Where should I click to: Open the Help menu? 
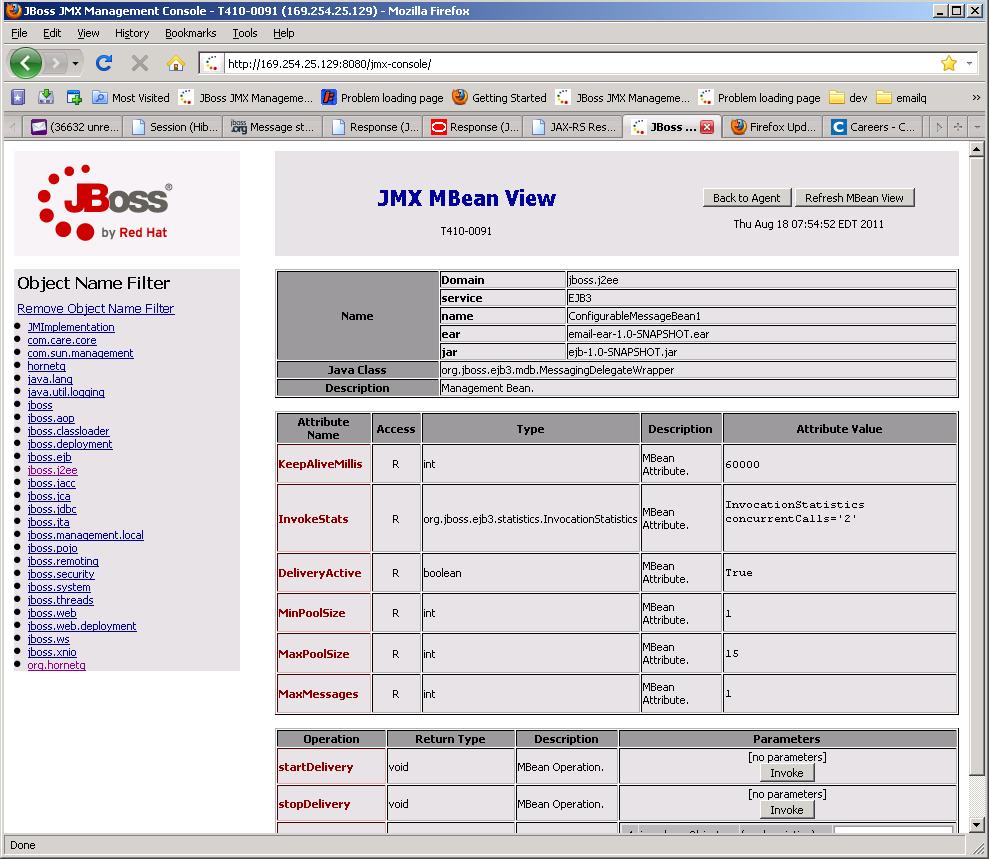[283, 33]
